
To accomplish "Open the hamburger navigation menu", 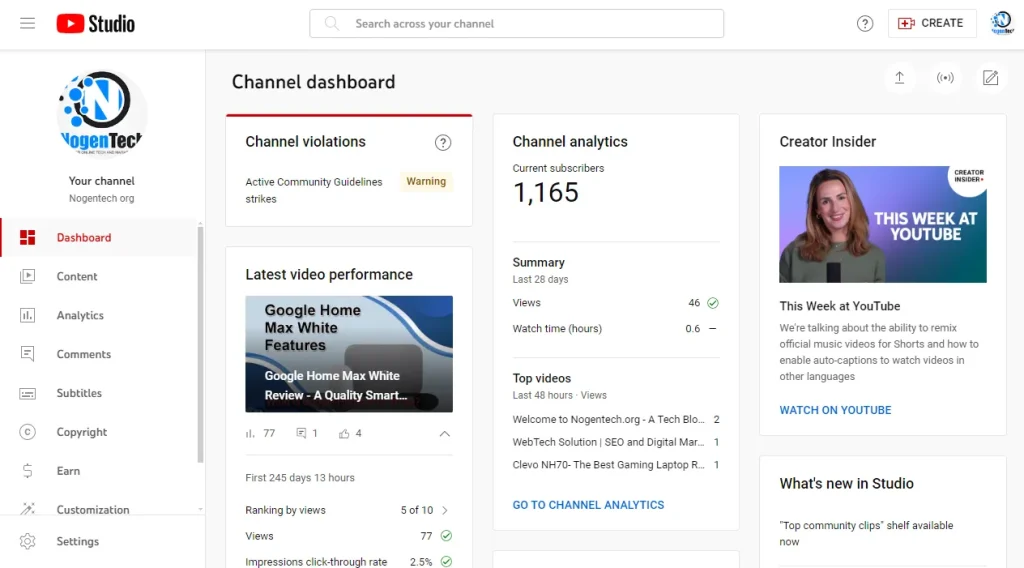I will click(x=27, y=24).
